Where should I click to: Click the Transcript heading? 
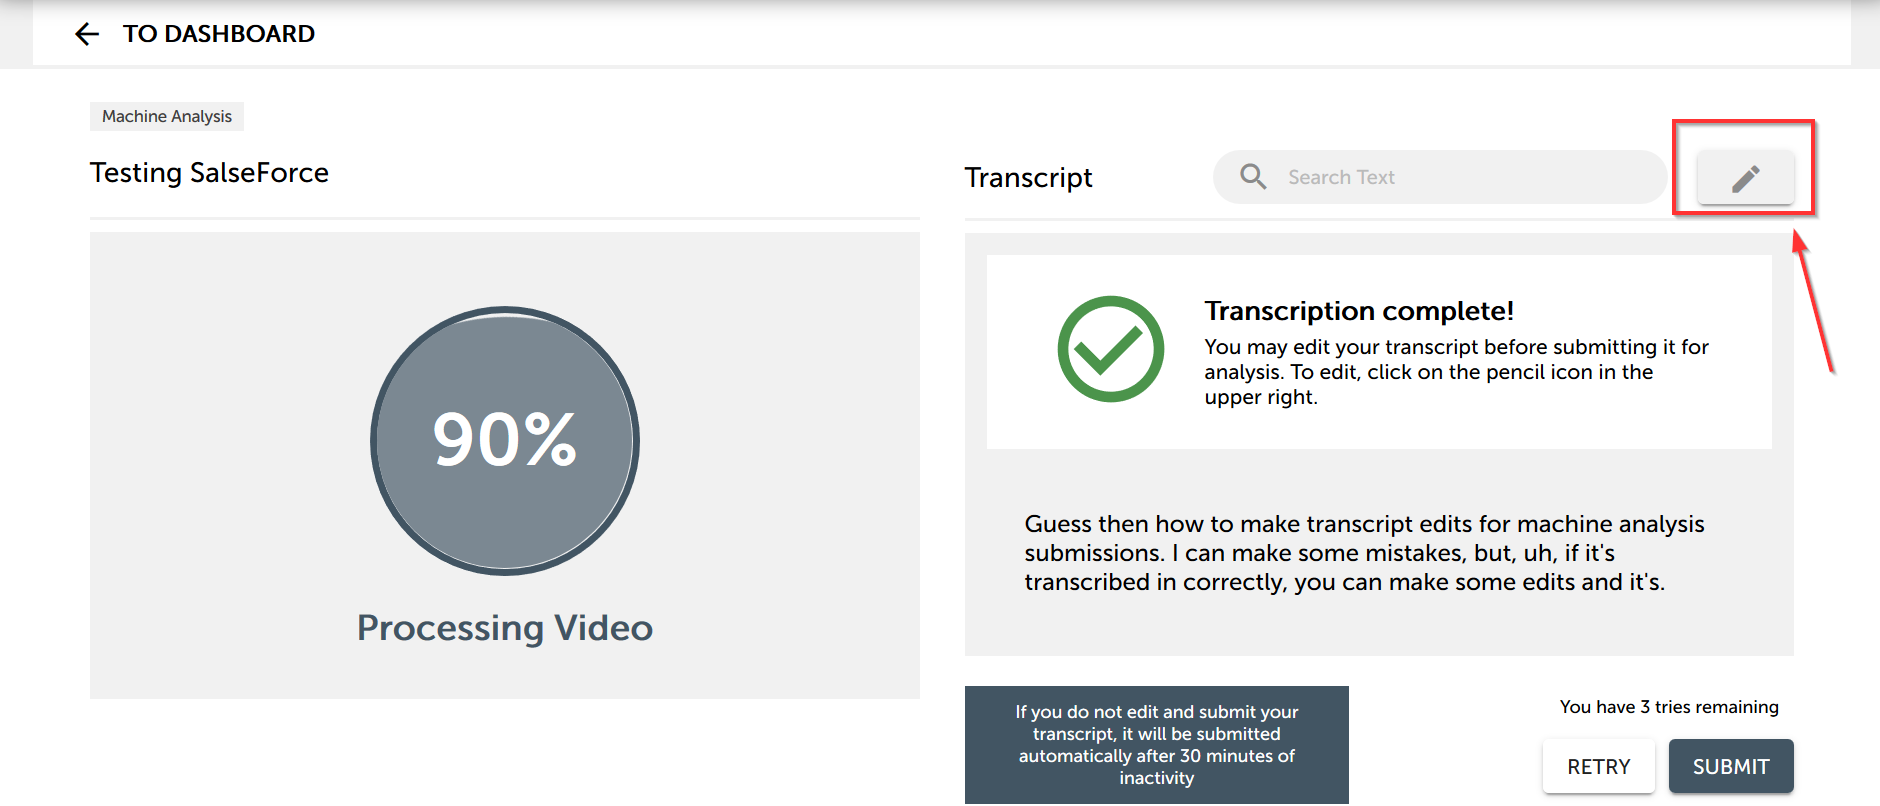1028,178
